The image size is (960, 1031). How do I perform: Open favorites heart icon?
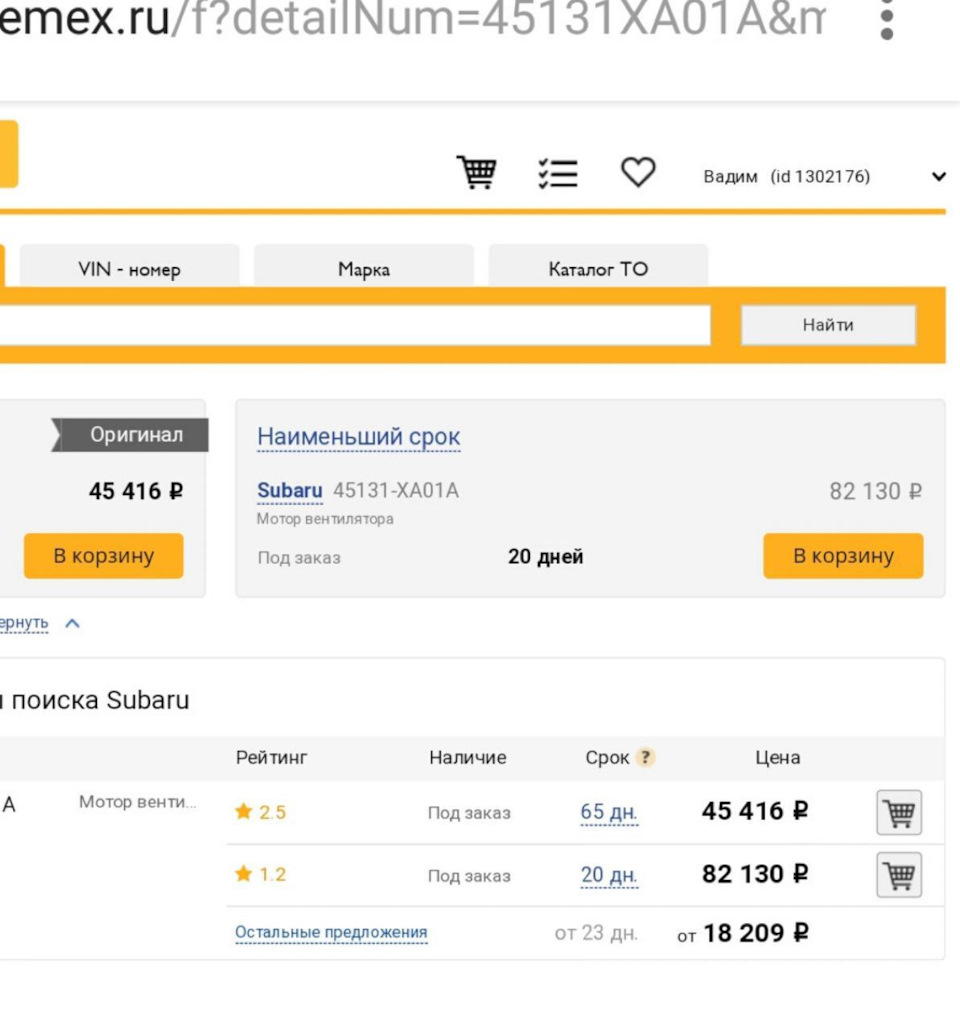638,173
